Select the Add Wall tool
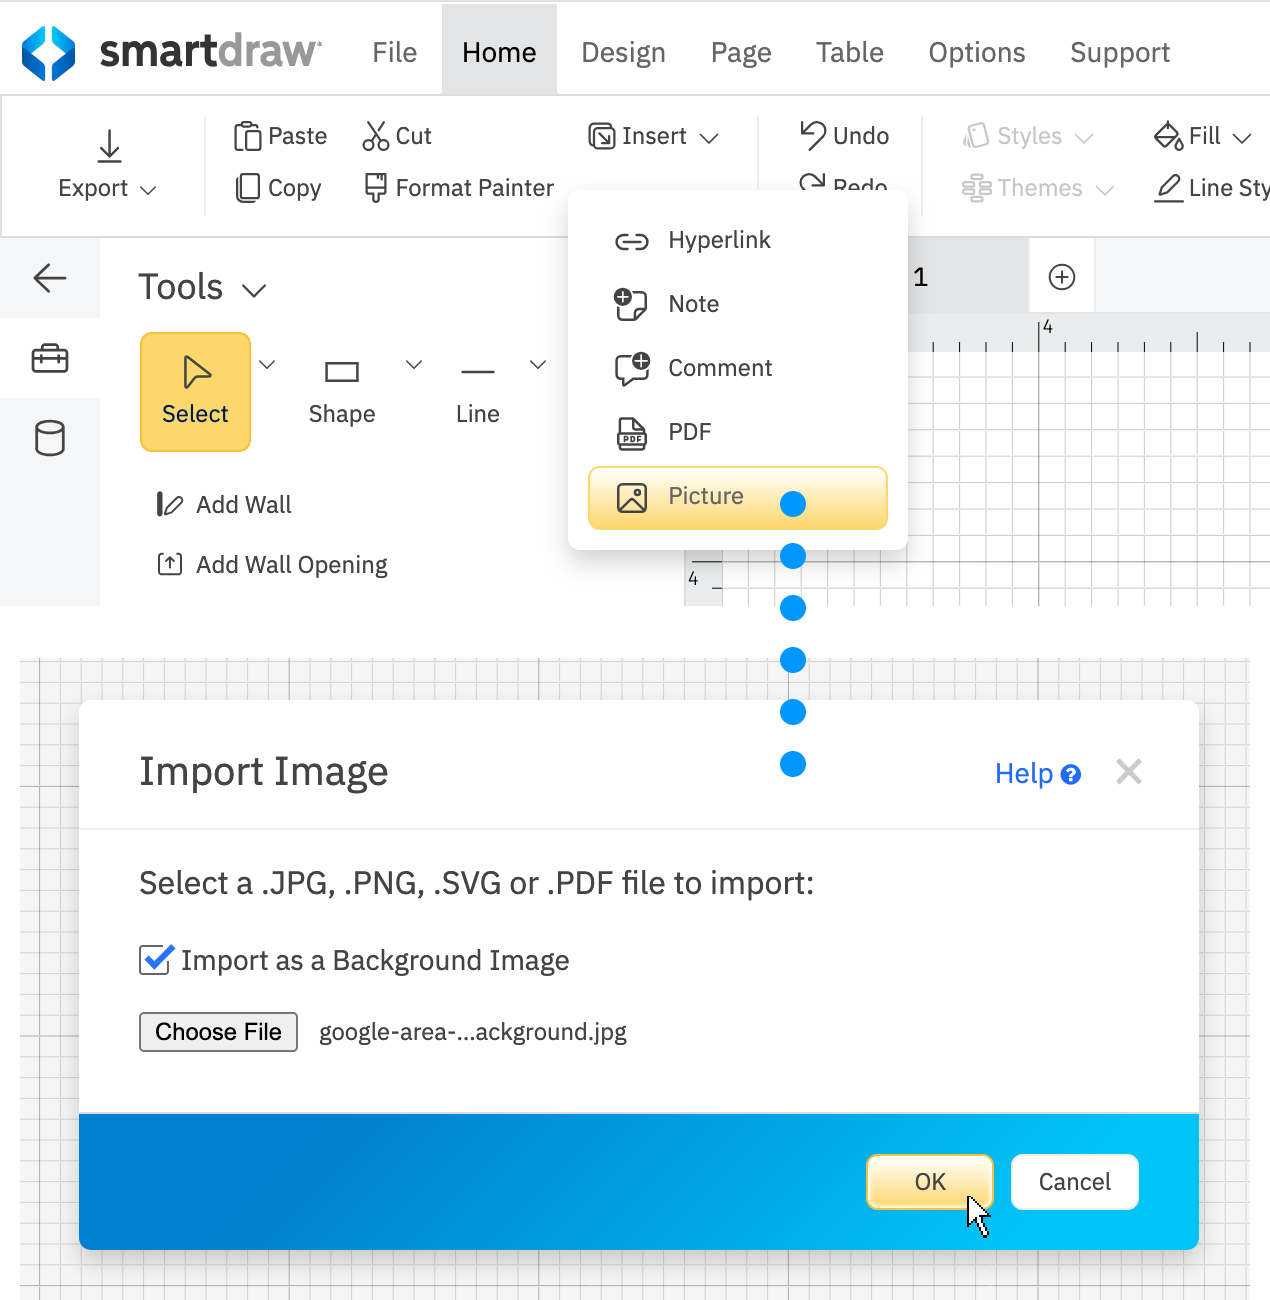Screen dimensions: 1270x1300 (x=170, y=504)
